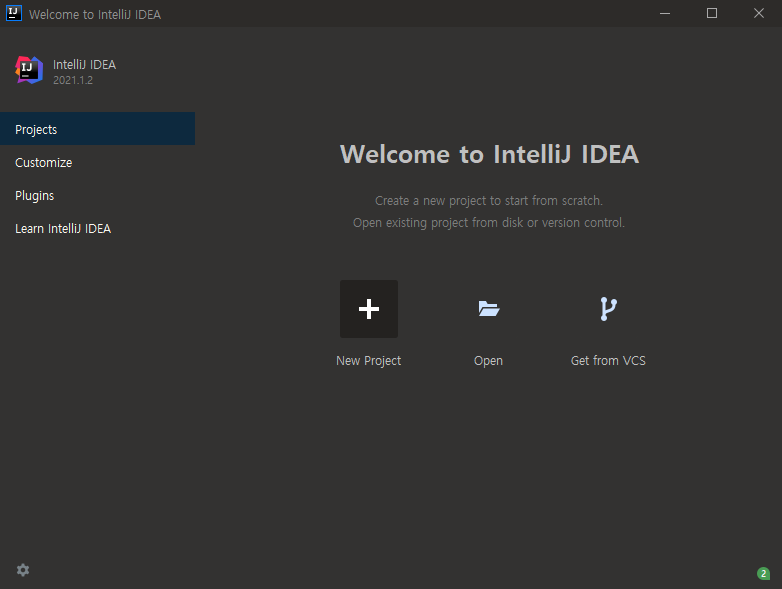Click the Open folder icon
This screenshot has height=589, width=782.
488,309
